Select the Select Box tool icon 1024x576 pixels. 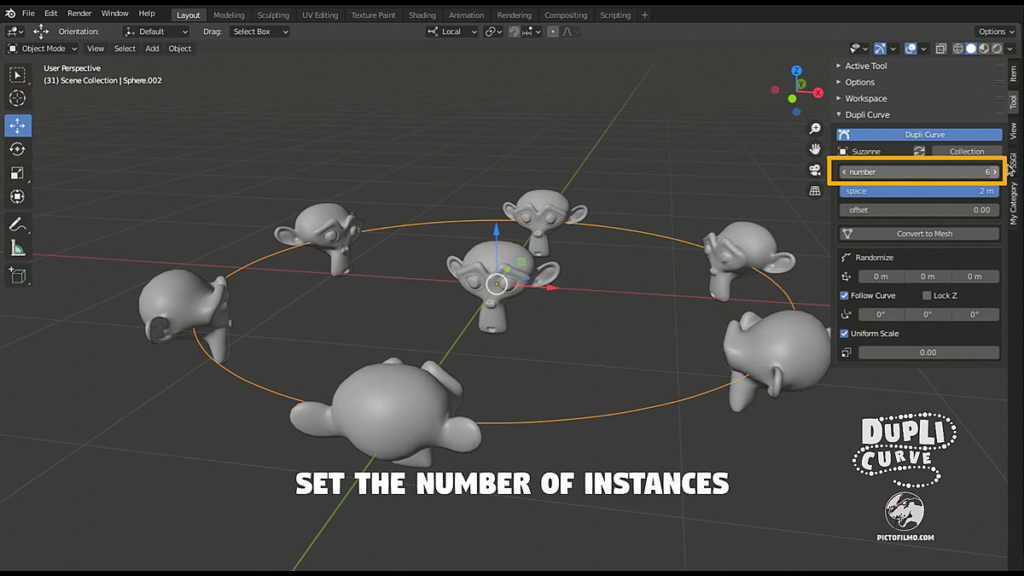pyautogui.click(x=18, y=75)
